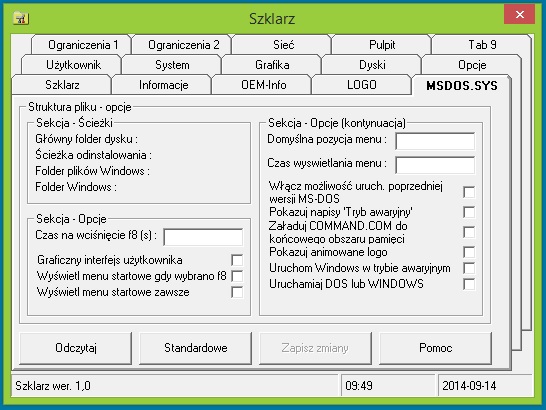Enable 'Graficzny interfejs użytkownika' checkbox
Screen dimensions: 546x410
(237, 260)
